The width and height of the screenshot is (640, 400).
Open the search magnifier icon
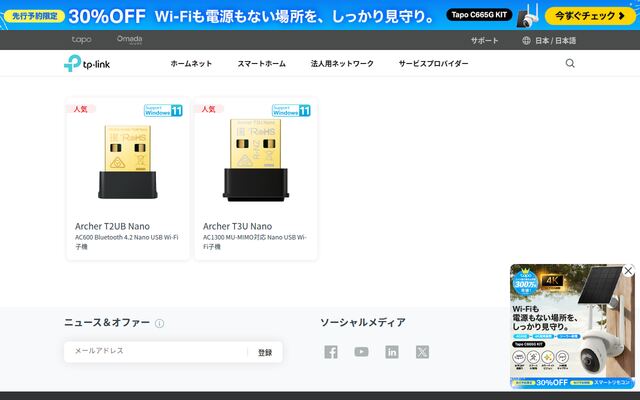pyautogui.click(x=570, y=63)
